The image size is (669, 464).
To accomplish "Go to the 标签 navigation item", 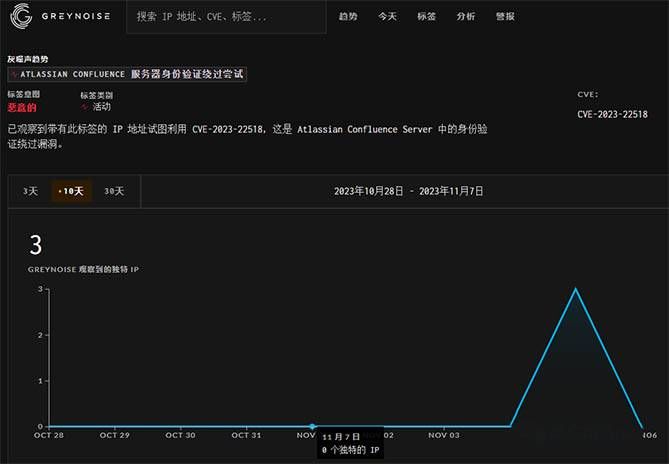I will pos(426,16).
